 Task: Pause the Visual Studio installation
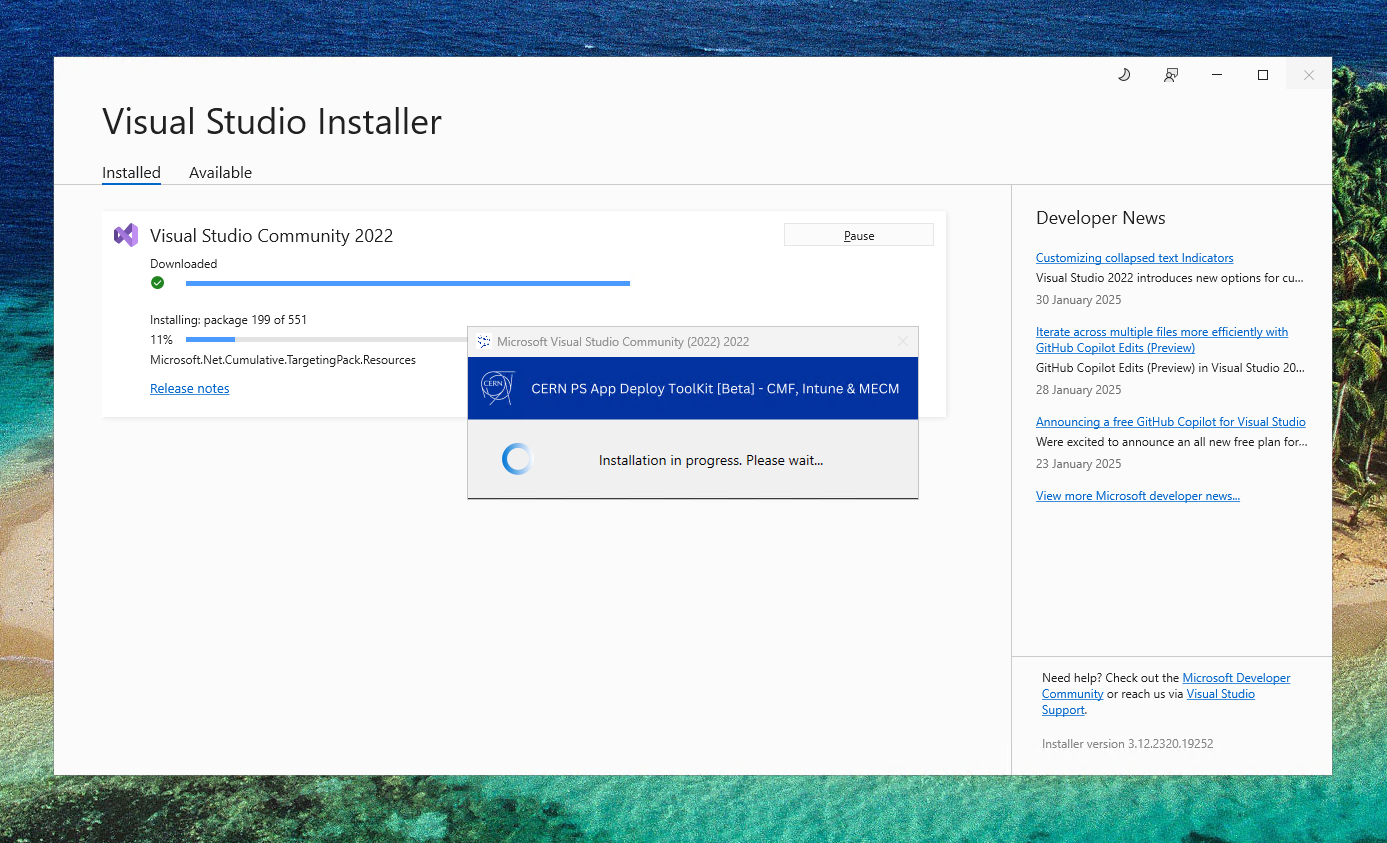858,236
